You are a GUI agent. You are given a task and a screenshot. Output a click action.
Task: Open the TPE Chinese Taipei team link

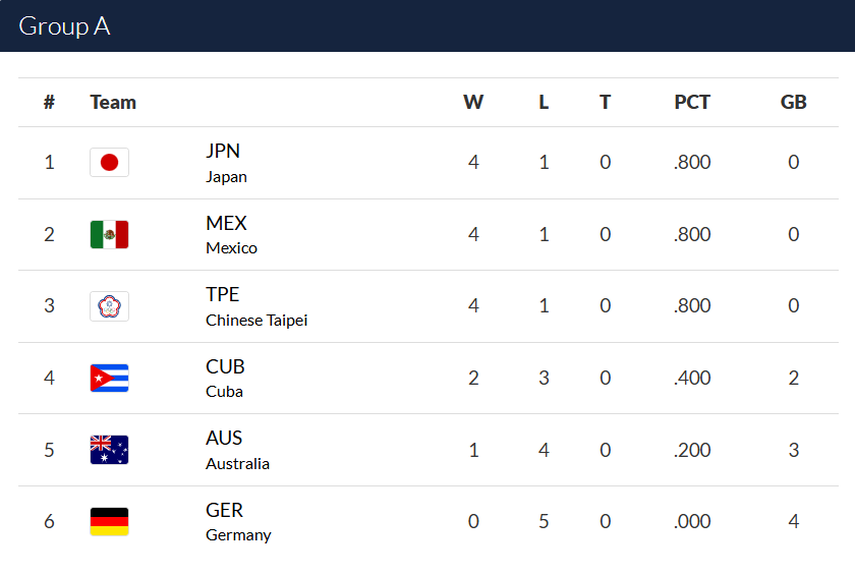click(256, 306)
